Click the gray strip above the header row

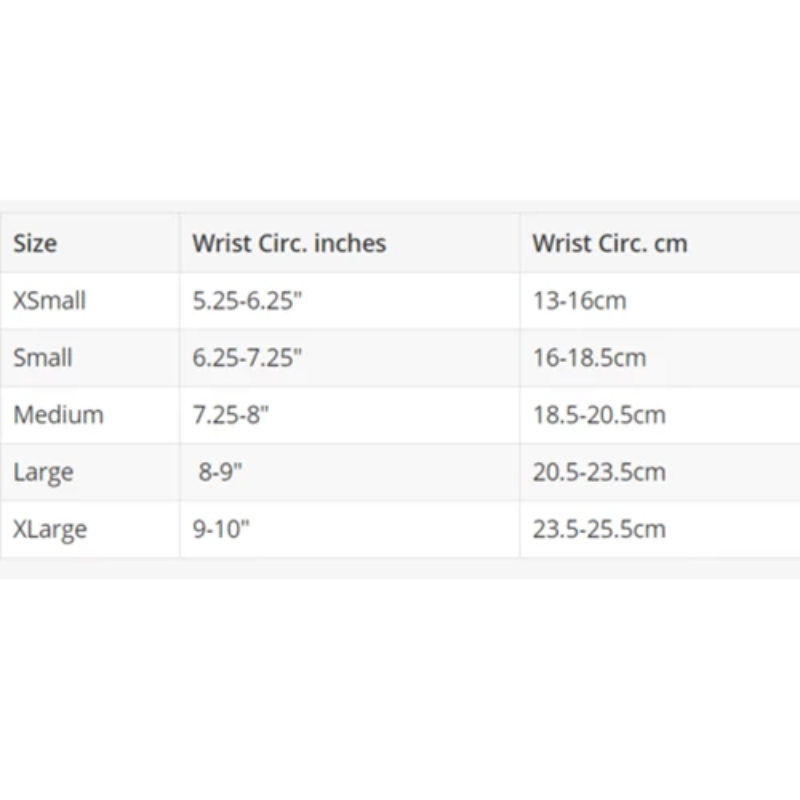point(400,206)
